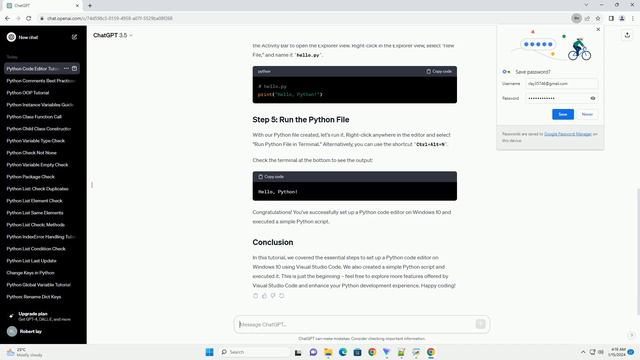The width and height of the screenshot is (640, 360).
Task: Open Microsoft Edge from taskbar
Action: pyautogui.click(x=342, y=352)
